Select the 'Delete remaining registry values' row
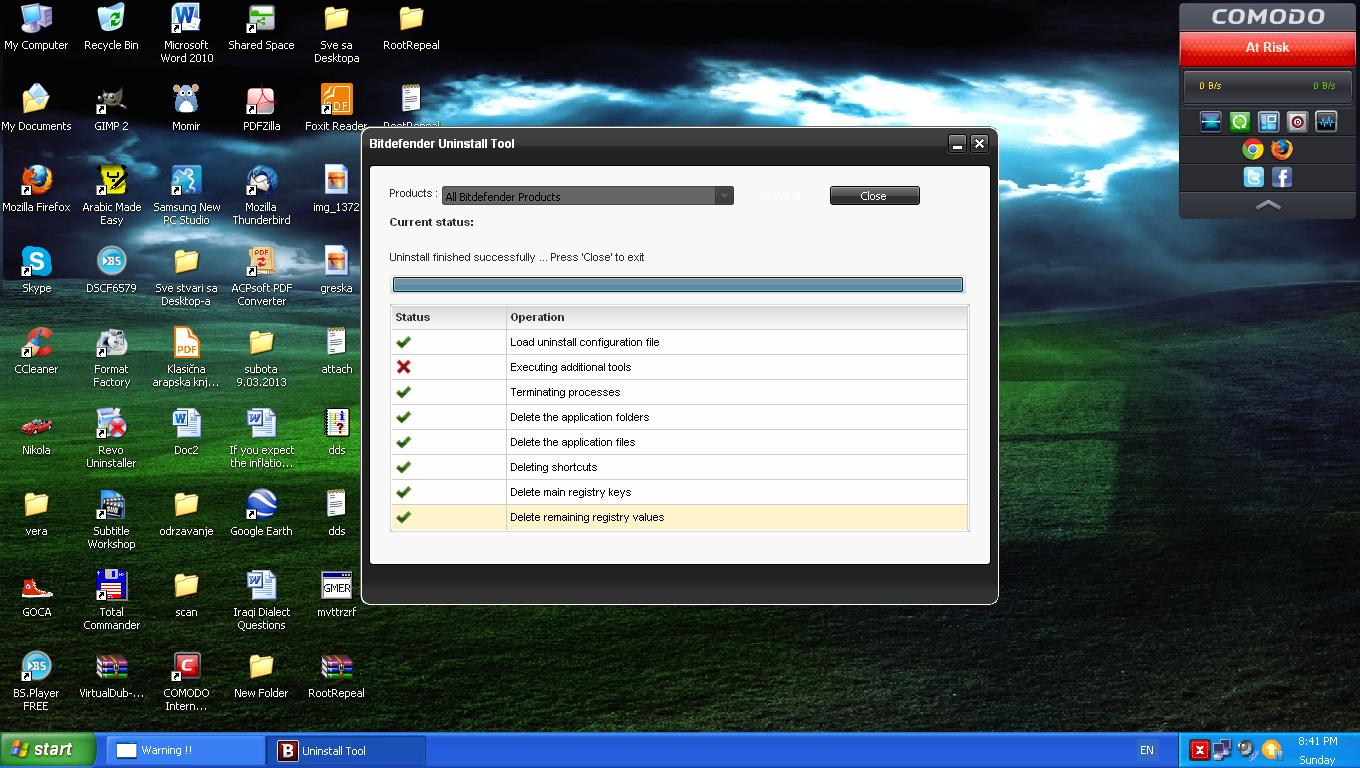The image size is (1360, 768). click(x=679, y=517)
